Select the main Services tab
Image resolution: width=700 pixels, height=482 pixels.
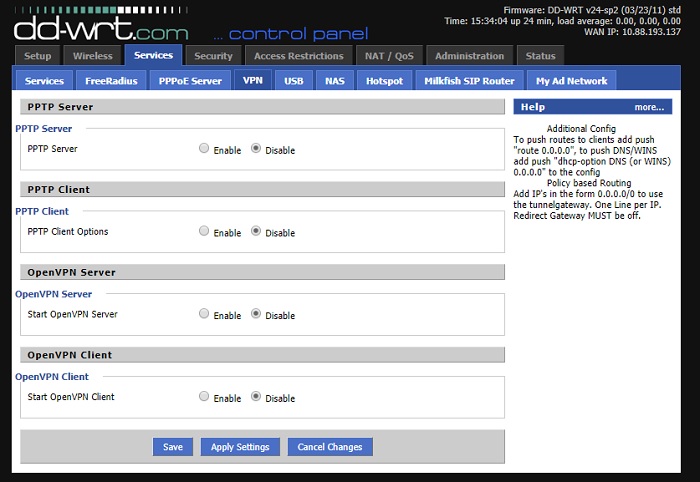[154, 55]
